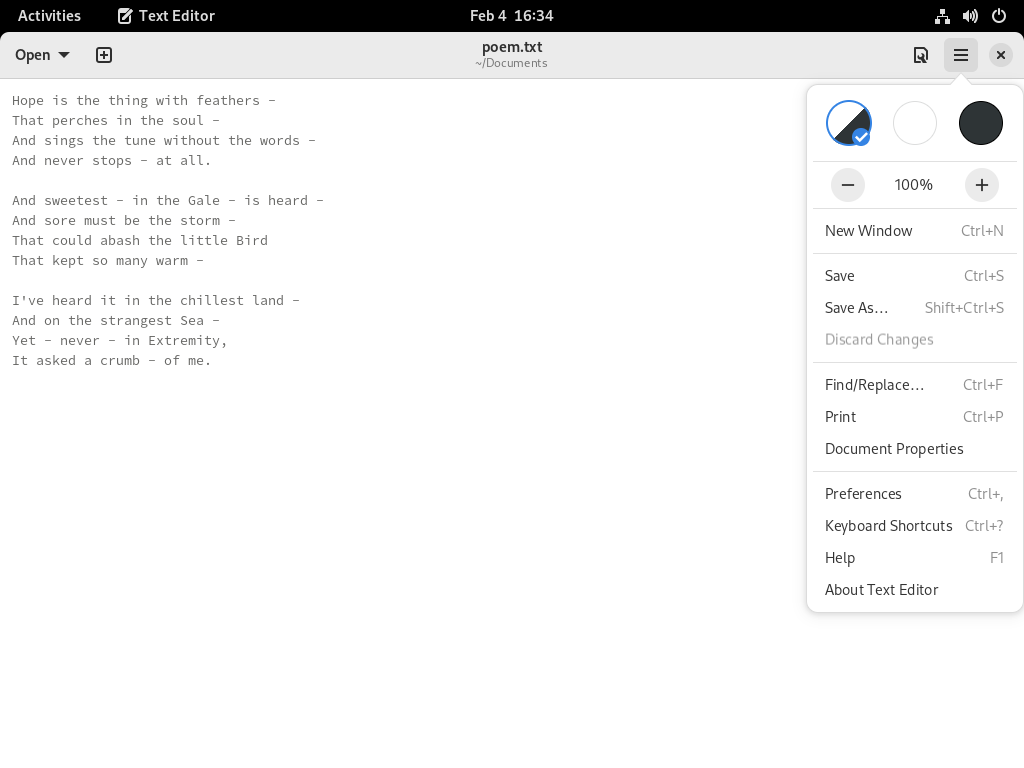
Task: Click the zoom out minus button
Action: click(848, 185)
